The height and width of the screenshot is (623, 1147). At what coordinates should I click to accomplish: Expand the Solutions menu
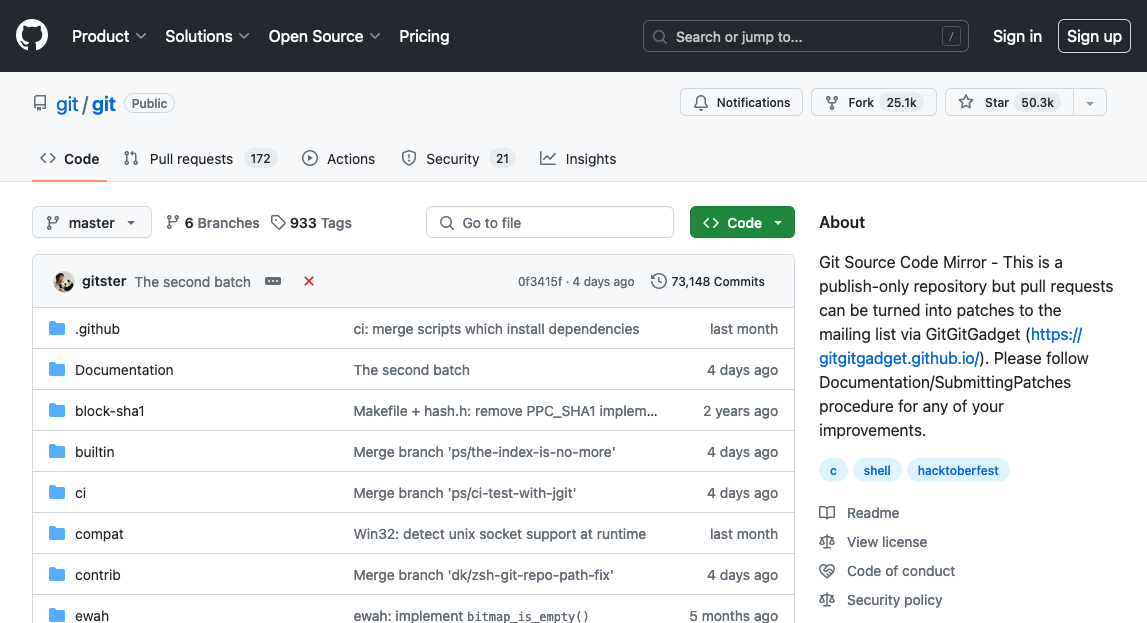click(207, 36)
